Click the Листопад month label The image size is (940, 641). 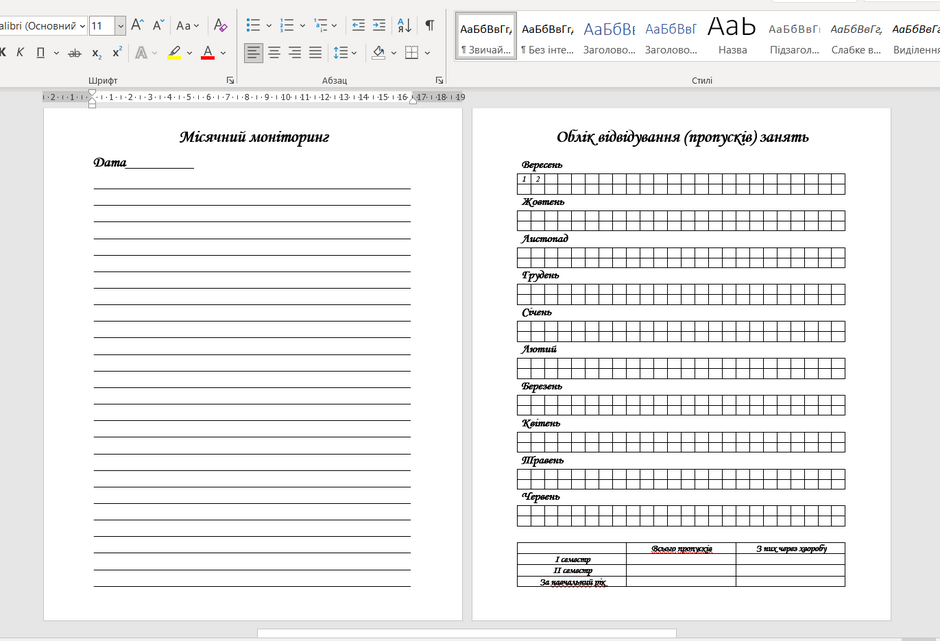pyautogui.click(x=544, y=239)
